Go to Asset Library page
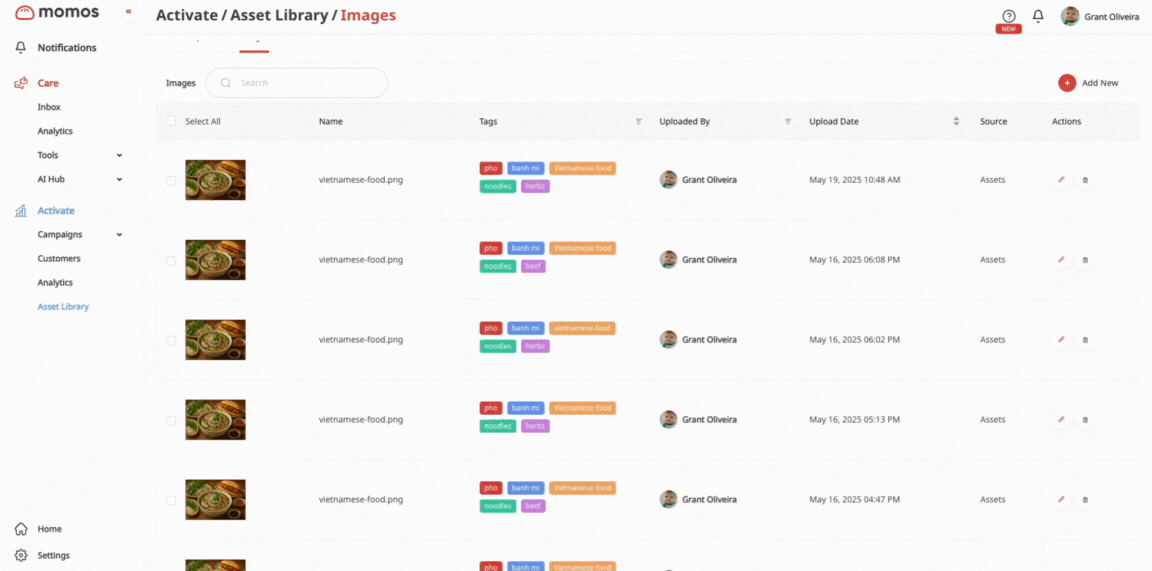This screenshot has width=1152, height=571. 63,306
